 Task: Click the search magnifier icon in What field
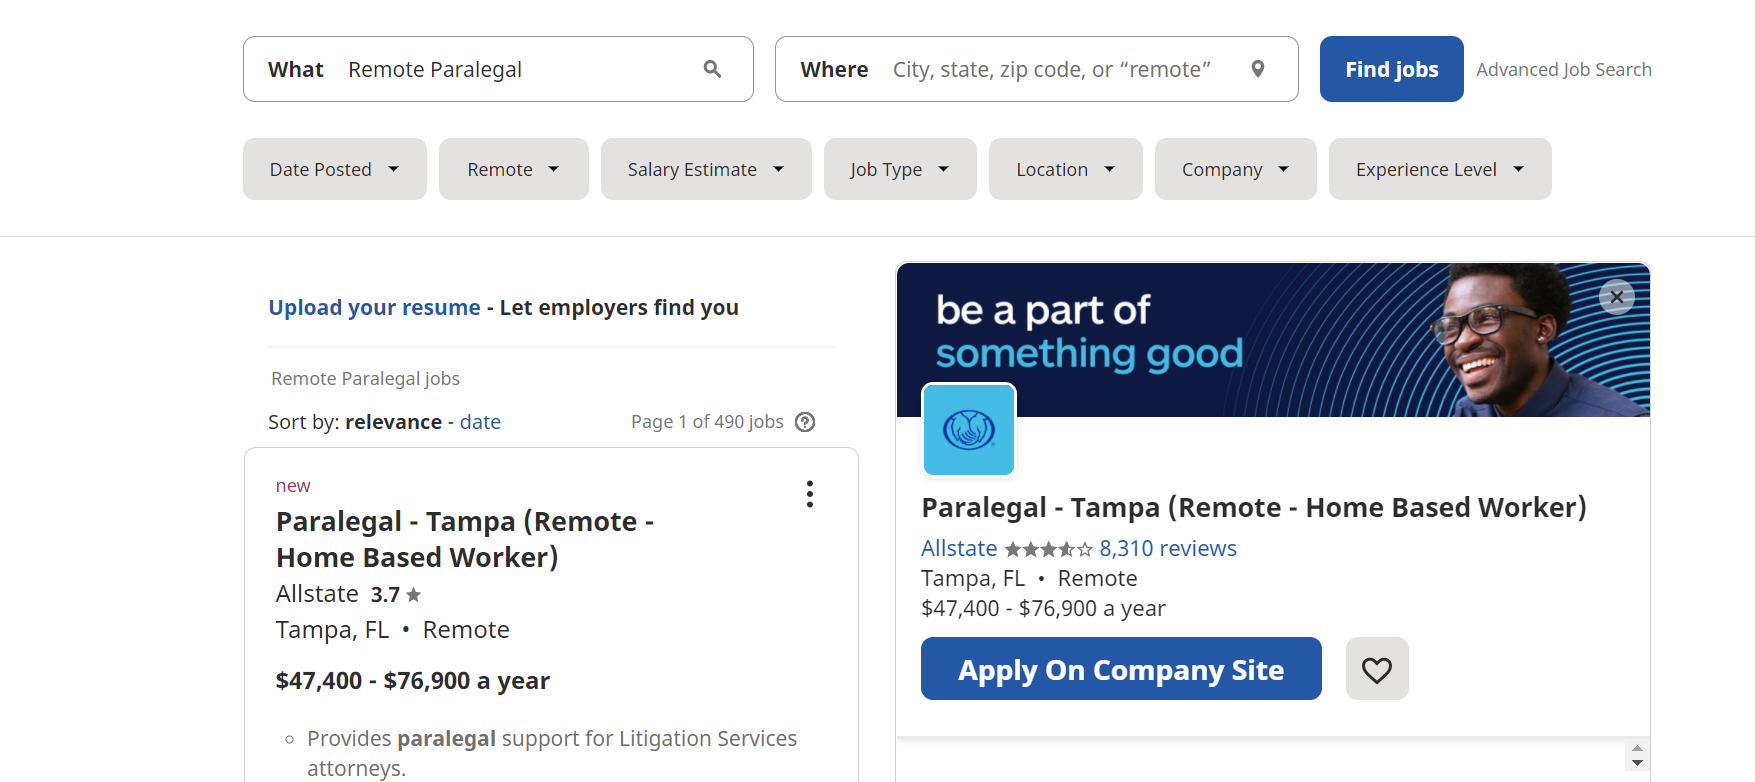[x=712, y=69]
